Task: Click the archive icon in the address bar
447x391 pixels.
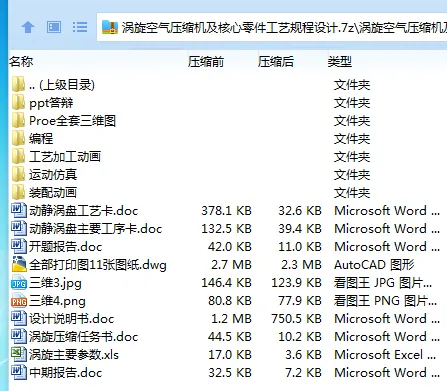Action: (110, 27)
